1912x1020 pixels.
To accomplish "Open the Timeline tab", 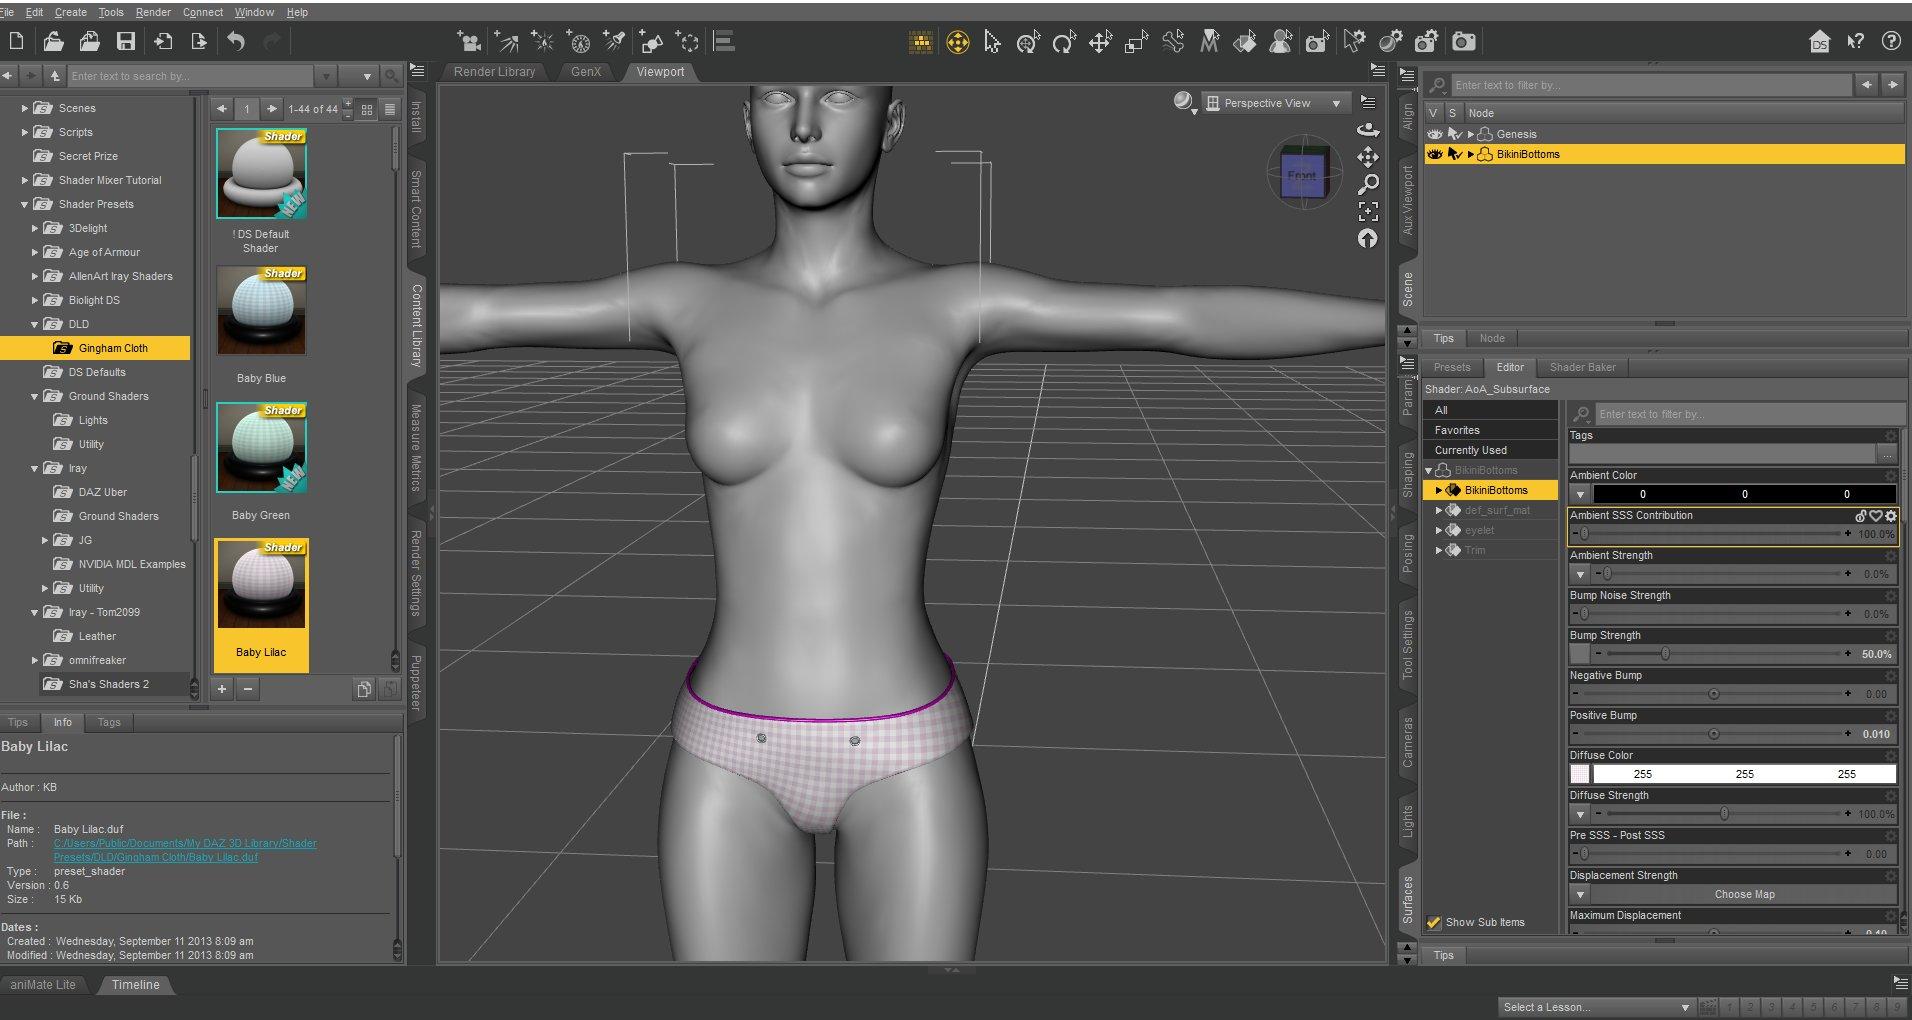I will pyautogui.click(x=135, y=985).
